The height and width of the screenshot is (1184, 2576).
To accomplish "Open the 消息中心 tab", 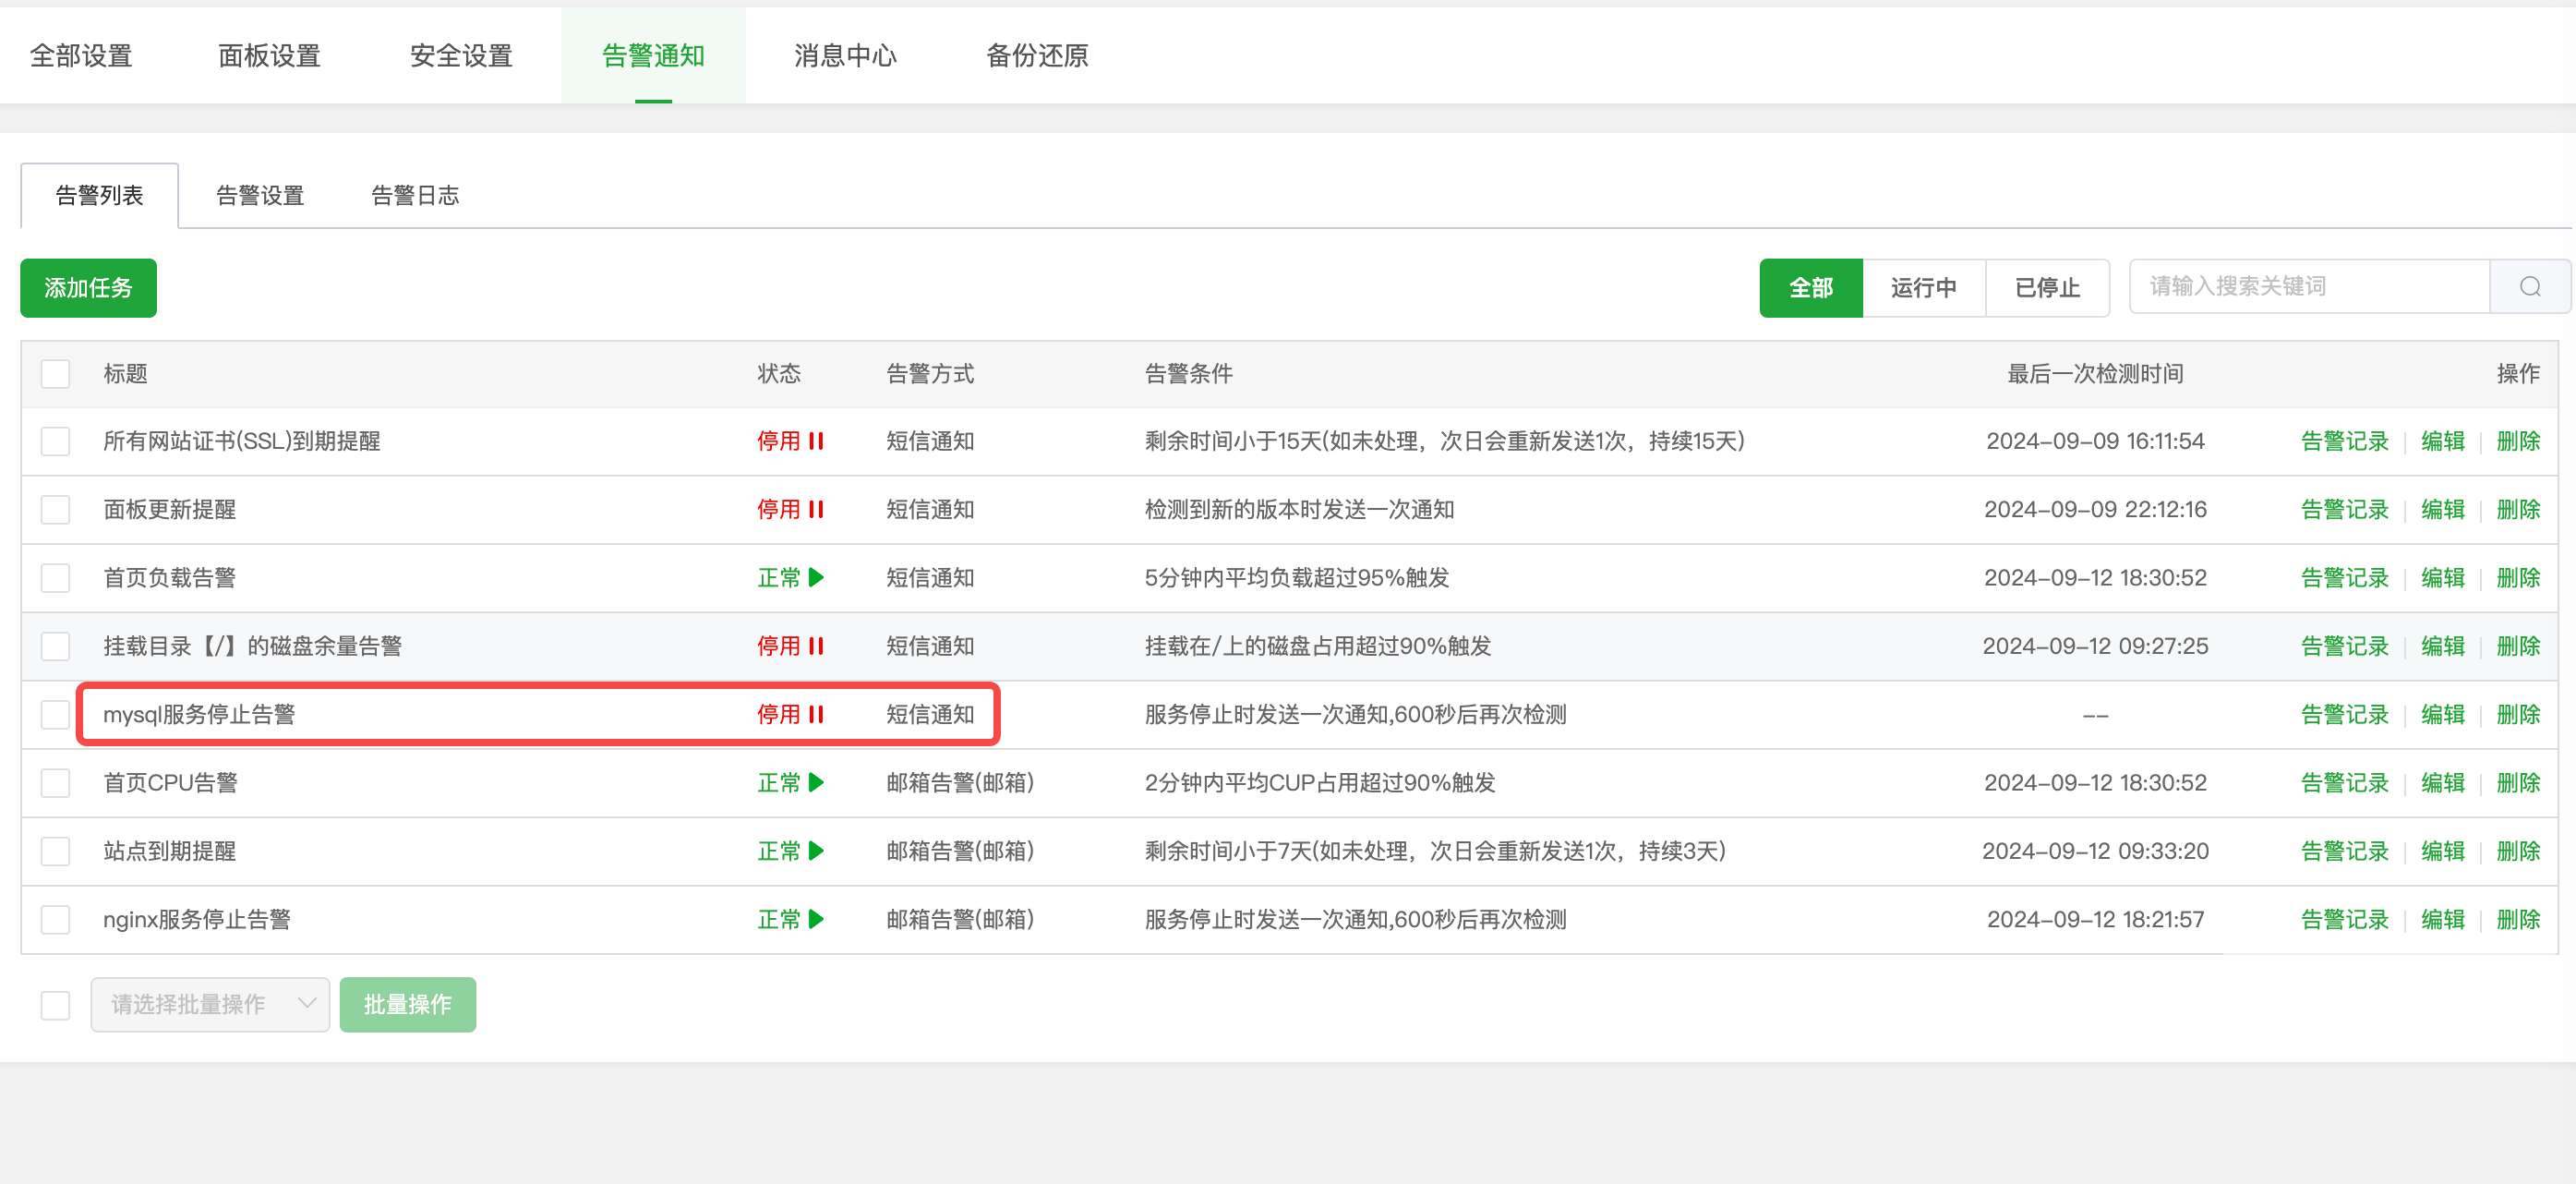I will [x=845, y=55].
